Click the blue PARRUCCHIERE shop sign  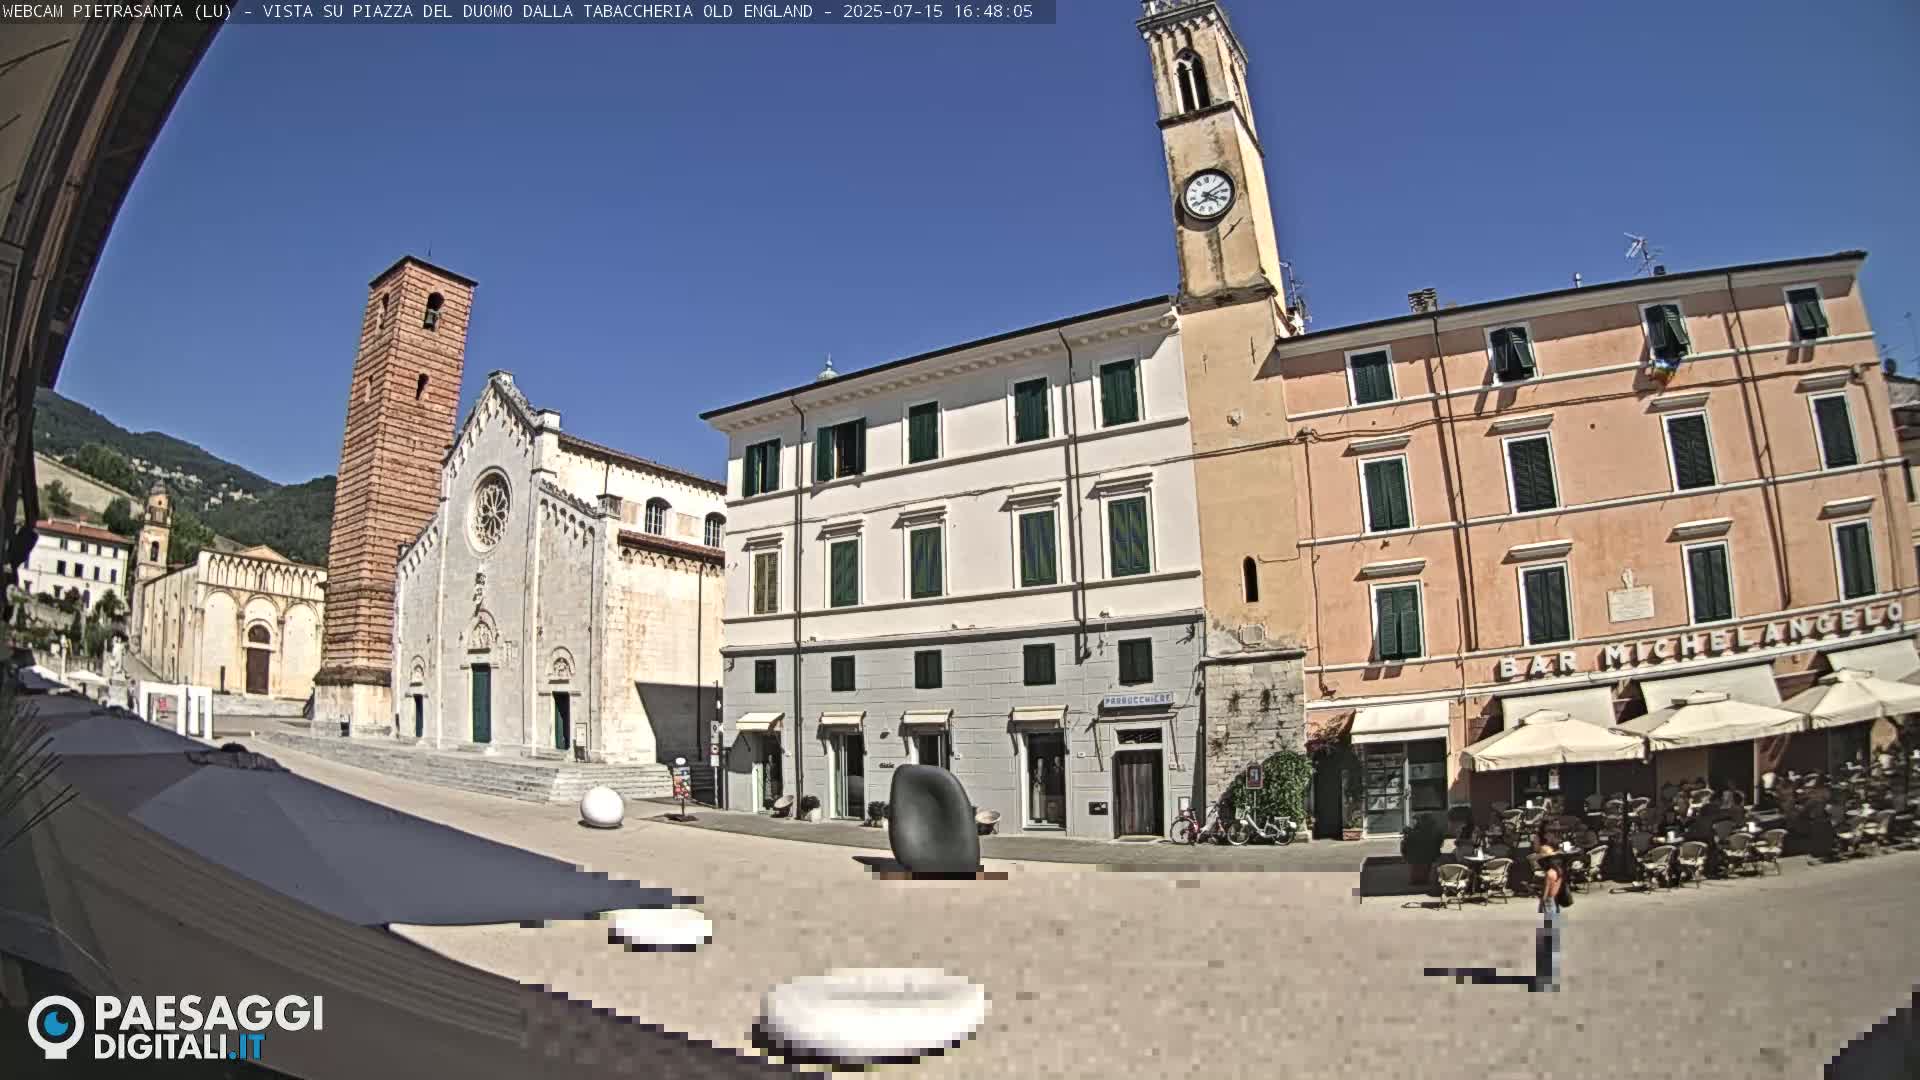[x=1137, y=700]
